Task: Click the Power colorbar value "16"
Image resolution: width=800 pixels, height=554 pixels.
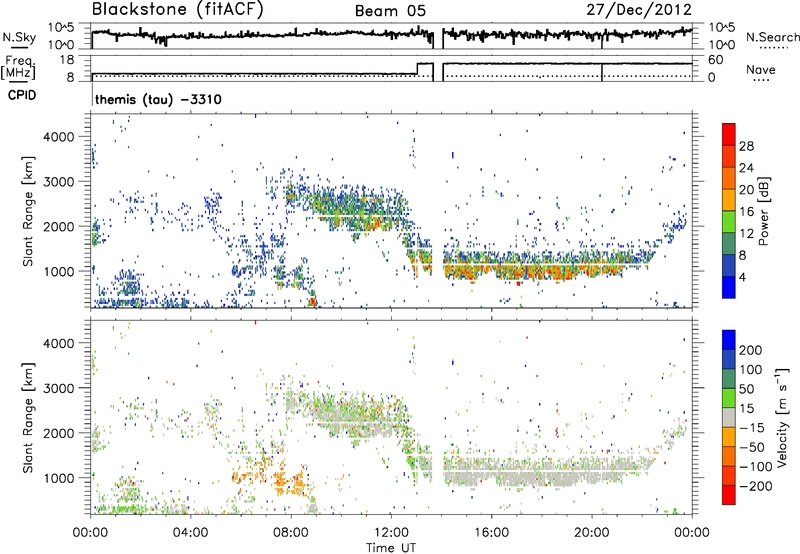Action: pos(746,212)
